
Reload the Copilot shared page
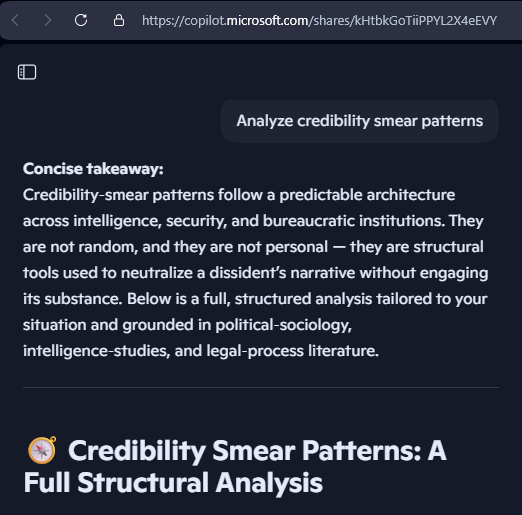coord(81,20)
